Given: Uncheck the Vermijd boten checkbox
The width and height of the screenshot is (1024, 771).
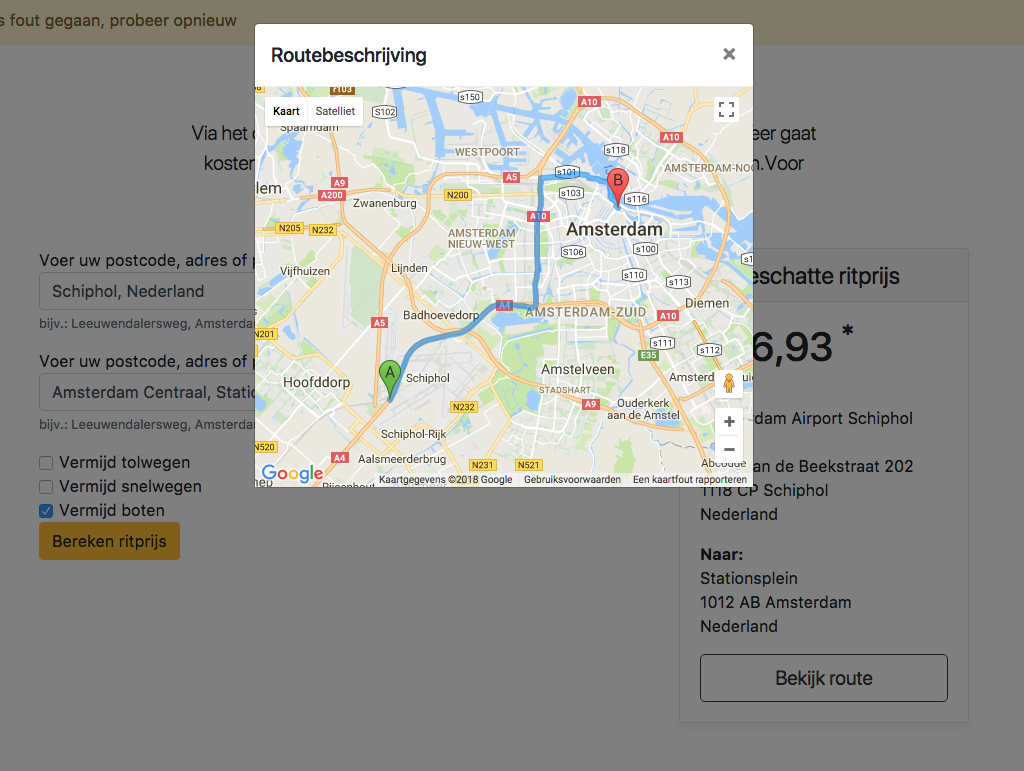Looking at the screenshot, I should tap(46, 511).
